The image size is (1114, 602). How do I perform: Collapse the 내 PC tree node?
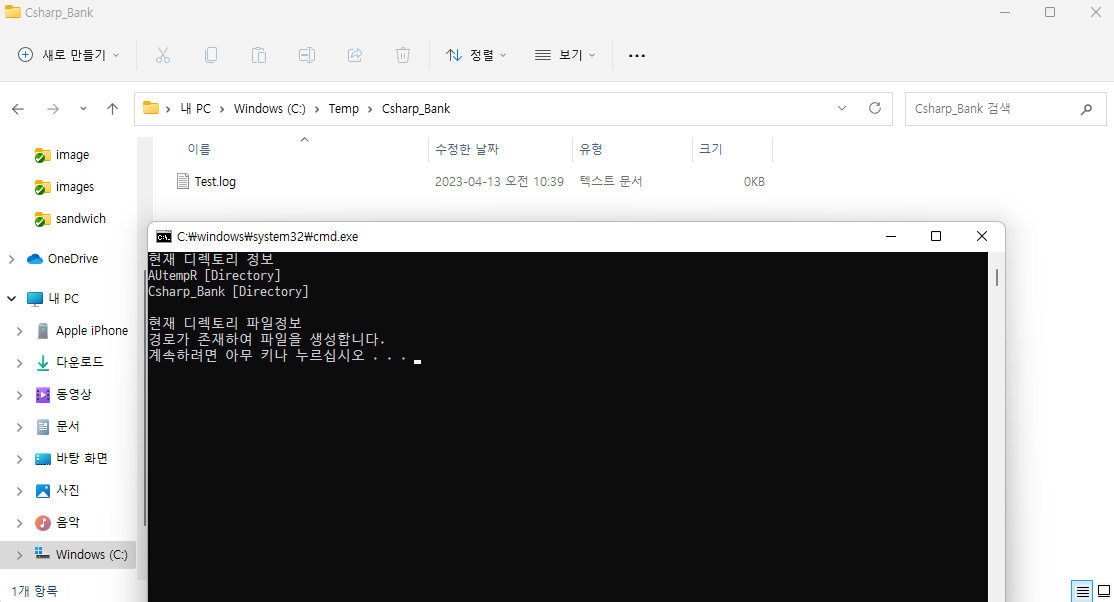coord(11,299)
